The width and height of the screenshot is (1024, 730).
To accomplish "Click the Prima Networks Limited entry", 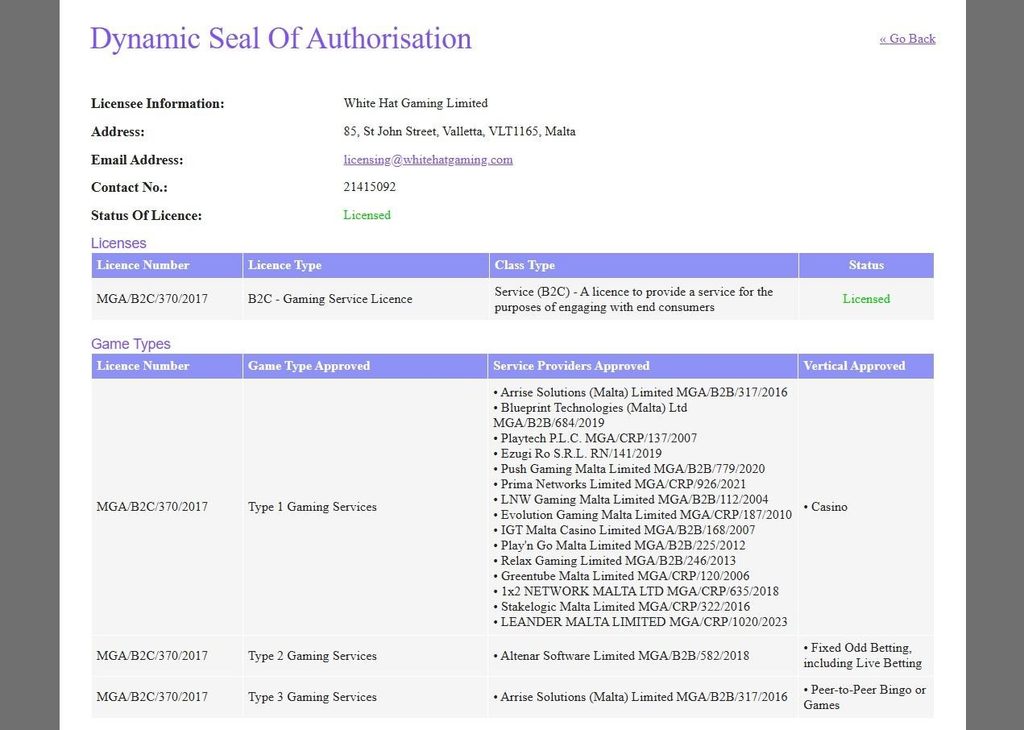I will point(619,484).
